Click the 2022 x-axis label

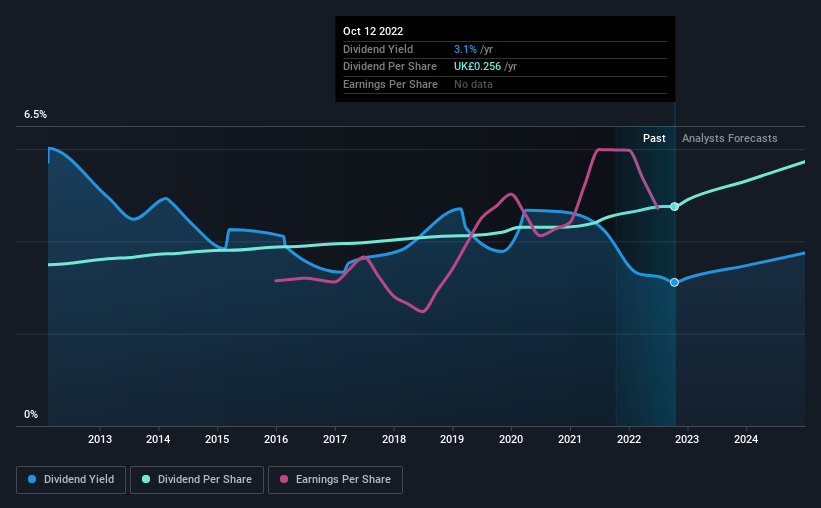point(629,439)
